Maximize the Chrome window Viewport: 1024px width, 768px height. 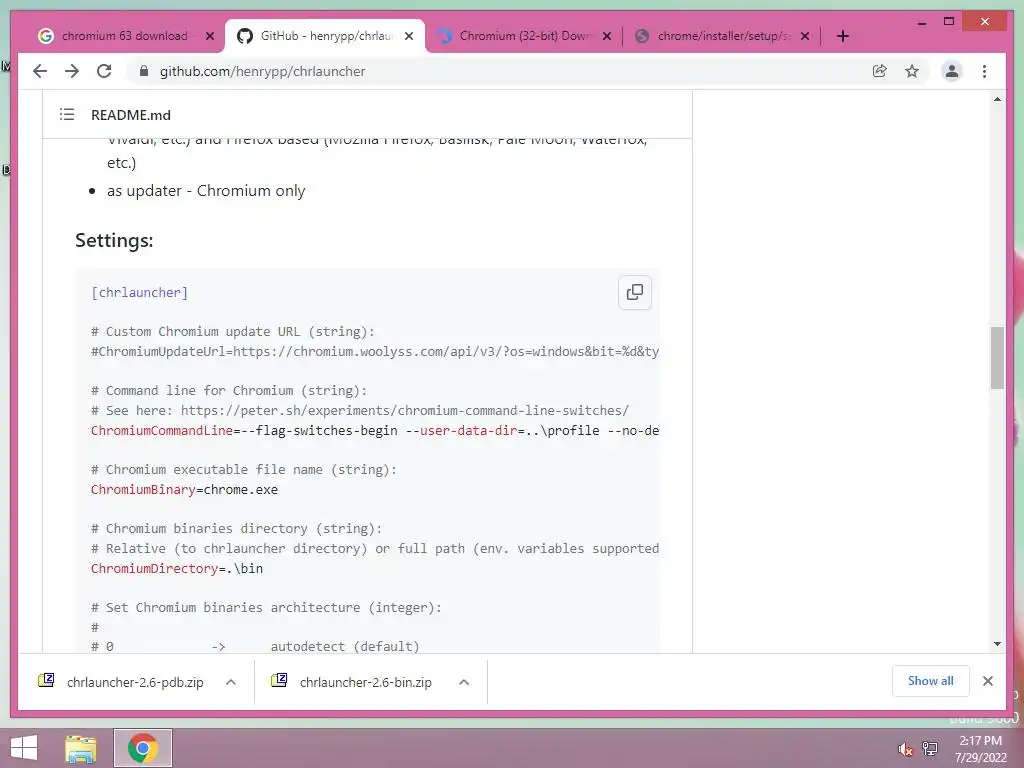pos(949,22)
